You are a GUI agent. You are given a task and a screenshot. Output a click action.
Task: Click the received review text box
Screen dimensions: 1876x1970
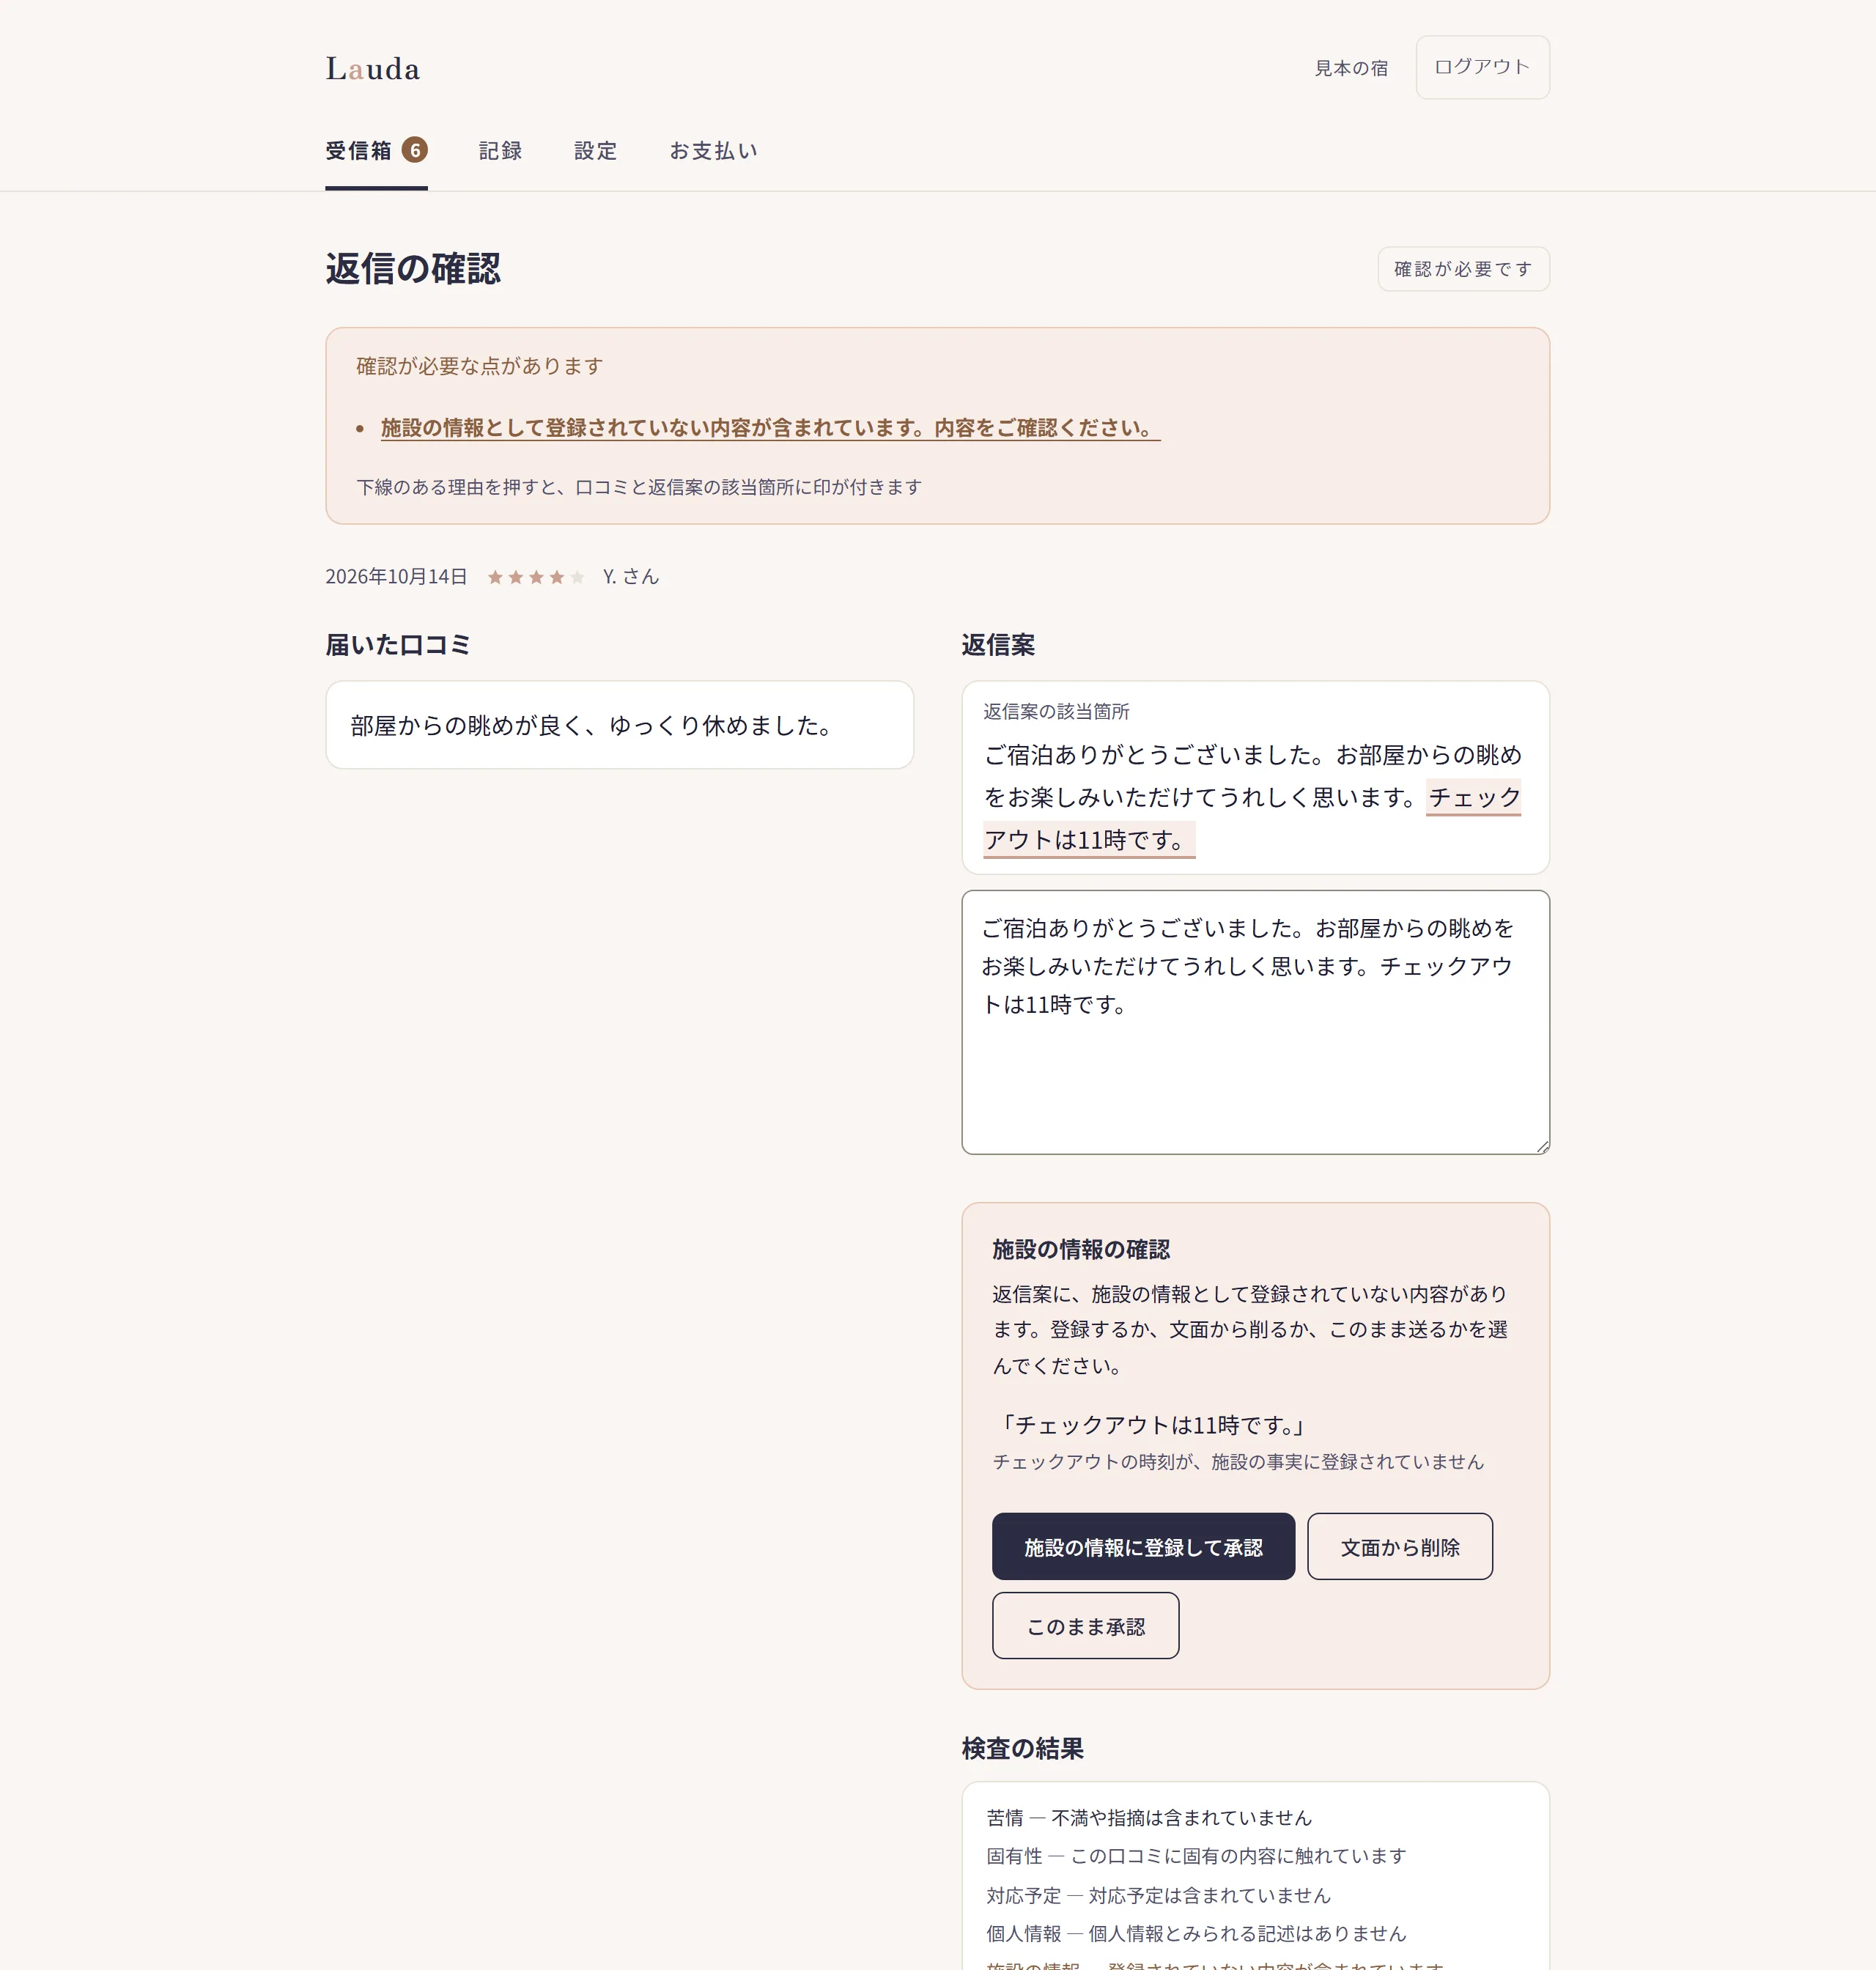tap(619, 725)
